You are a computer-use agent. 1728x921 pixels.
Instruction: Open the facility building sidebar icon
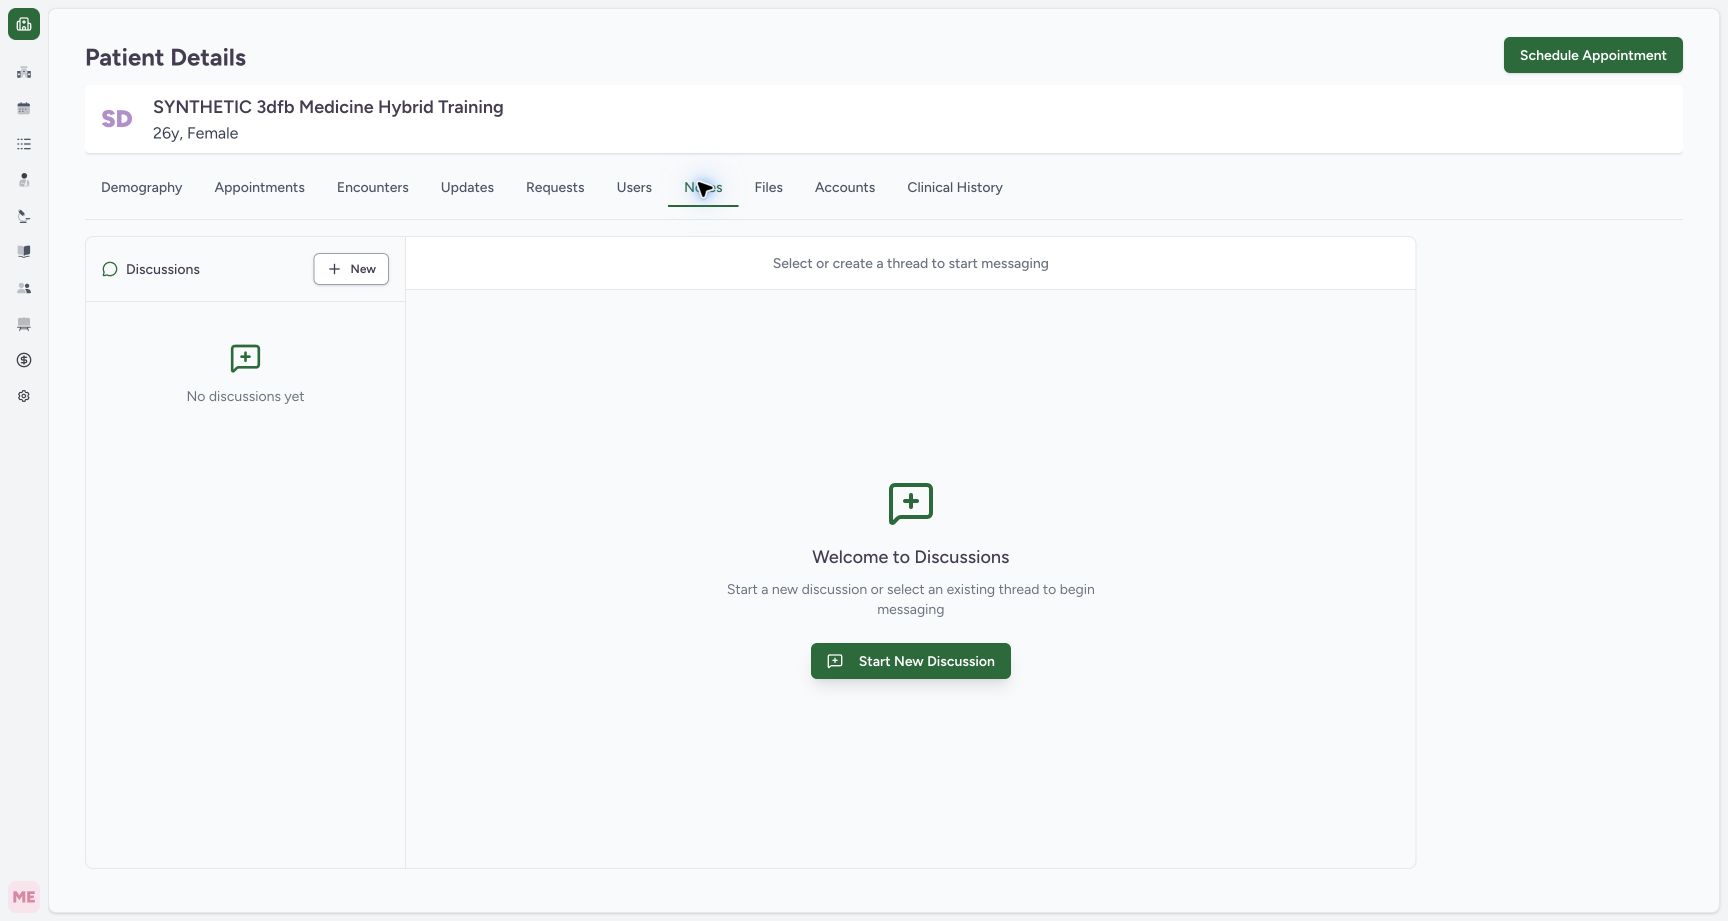point(24,72)
